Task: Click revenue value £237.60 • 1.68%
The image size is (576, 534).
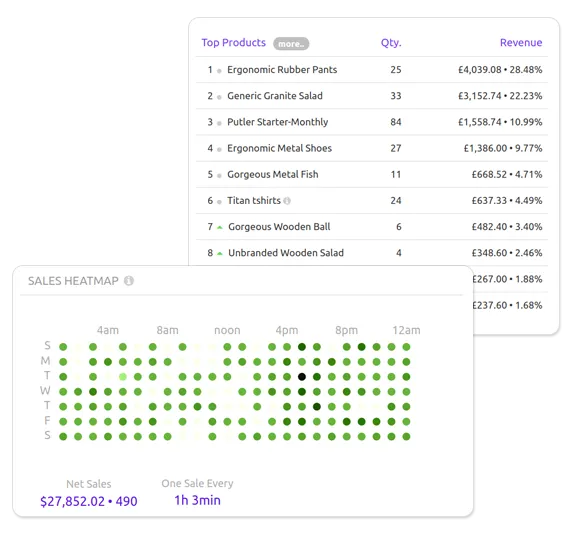Action: 508,305
